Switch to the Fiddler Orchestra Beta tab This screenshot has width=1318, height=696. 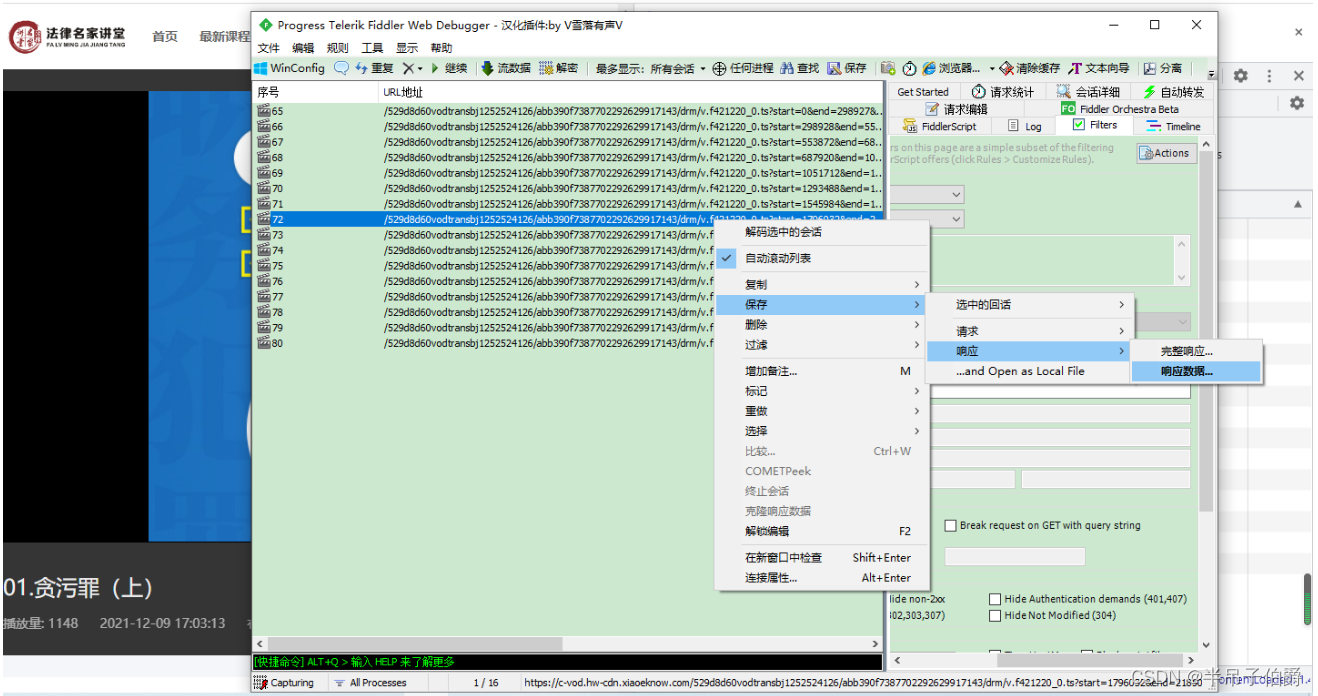(x=1120, y=109)
